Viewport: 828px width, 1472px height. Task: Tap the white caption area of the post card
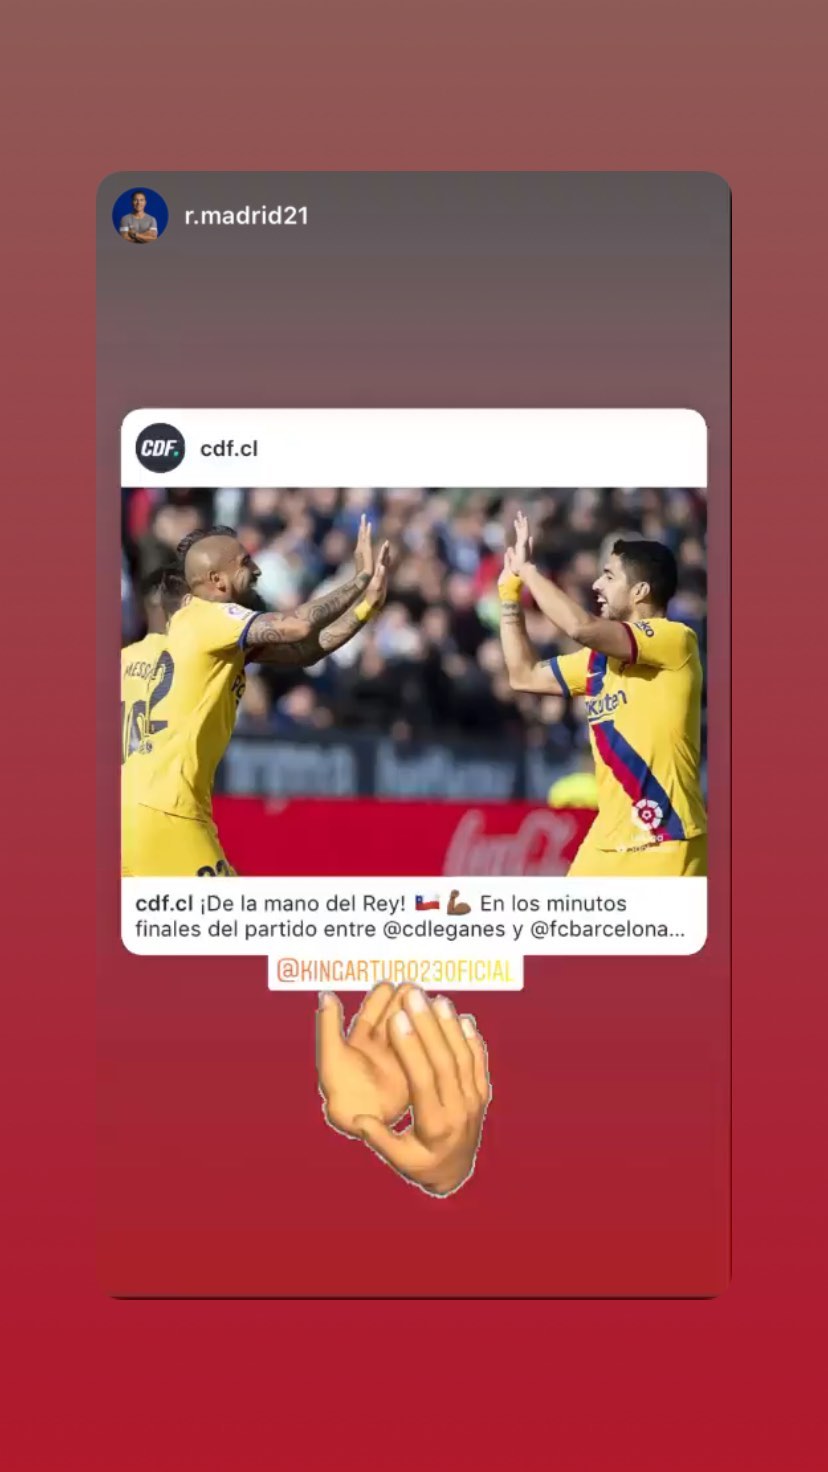414,916
